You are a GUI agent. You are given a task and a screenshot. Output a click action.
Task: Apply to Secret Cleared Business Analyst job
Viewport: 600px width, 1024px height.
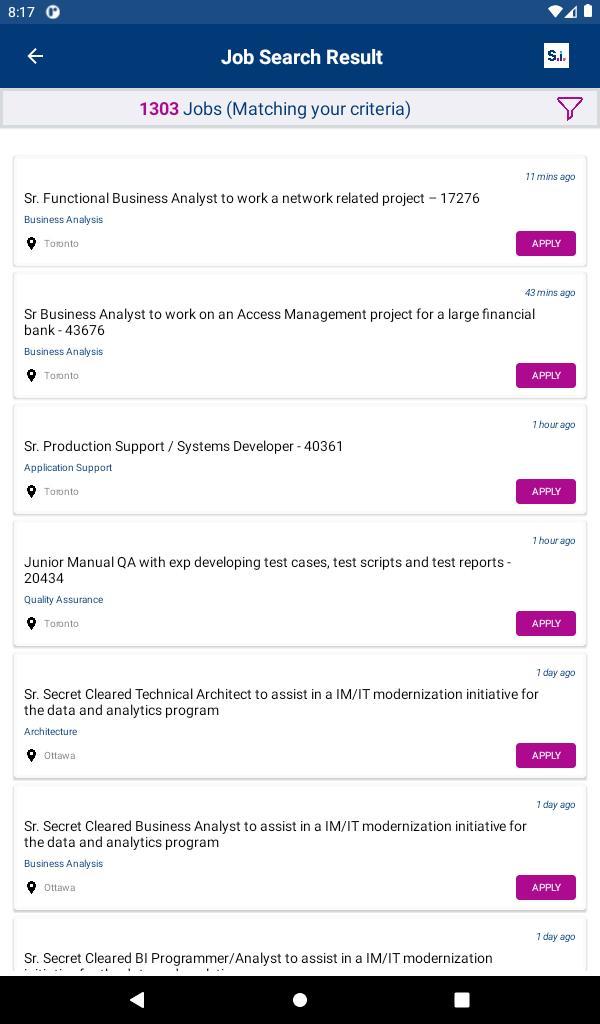tap(545, 888)
